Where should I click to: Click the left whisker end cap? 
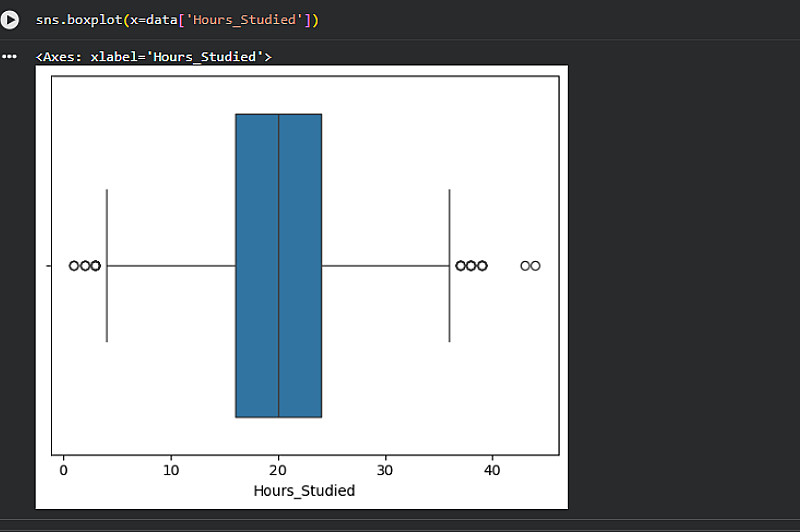(x=107, y=265)
